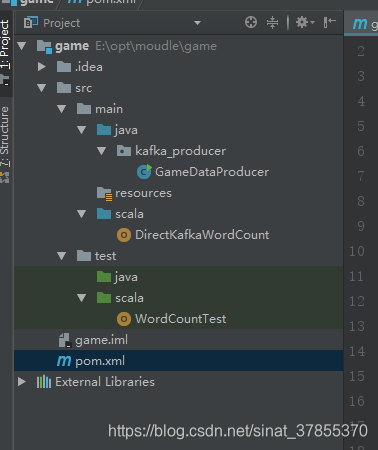This screenshot has width=378, height=450.
Task: Expand the External Libraries node
Action: click(22, 382)
